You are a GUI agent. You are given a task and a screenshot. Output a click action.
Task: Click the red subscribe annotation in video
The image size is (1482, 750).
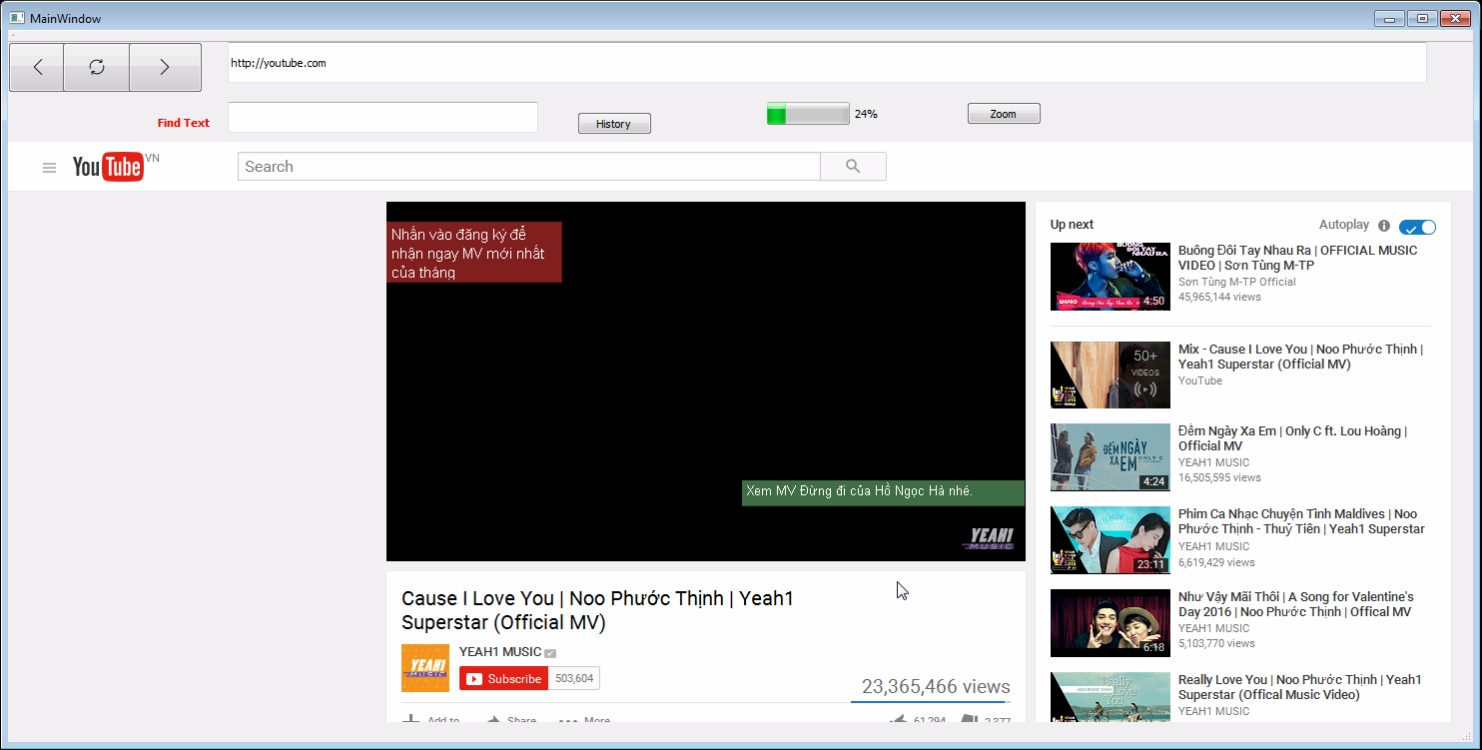(x=474, y=252)
